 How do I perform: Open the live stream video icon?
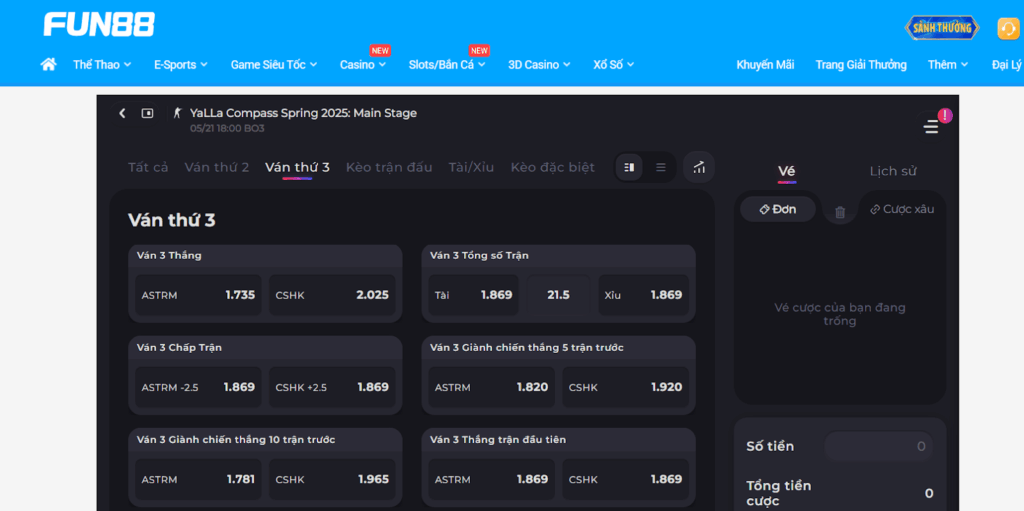click(x=148, y=113)
